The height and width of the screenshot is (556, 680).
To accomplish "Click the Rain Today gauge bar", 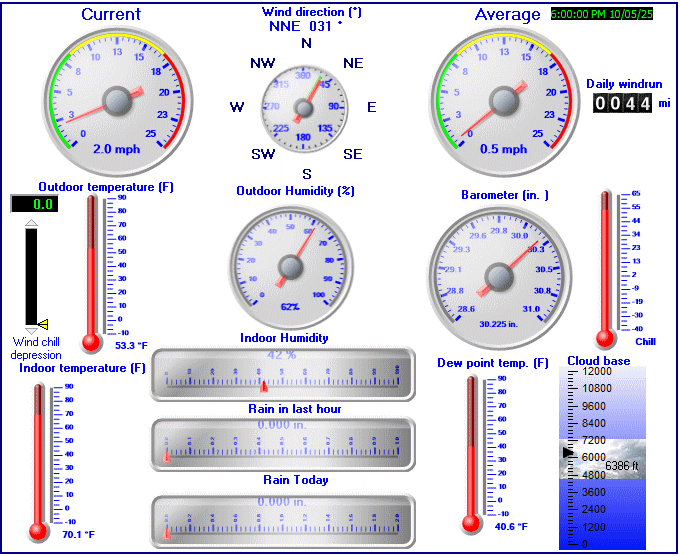I will pyautogui.click(x=282, y=520).
